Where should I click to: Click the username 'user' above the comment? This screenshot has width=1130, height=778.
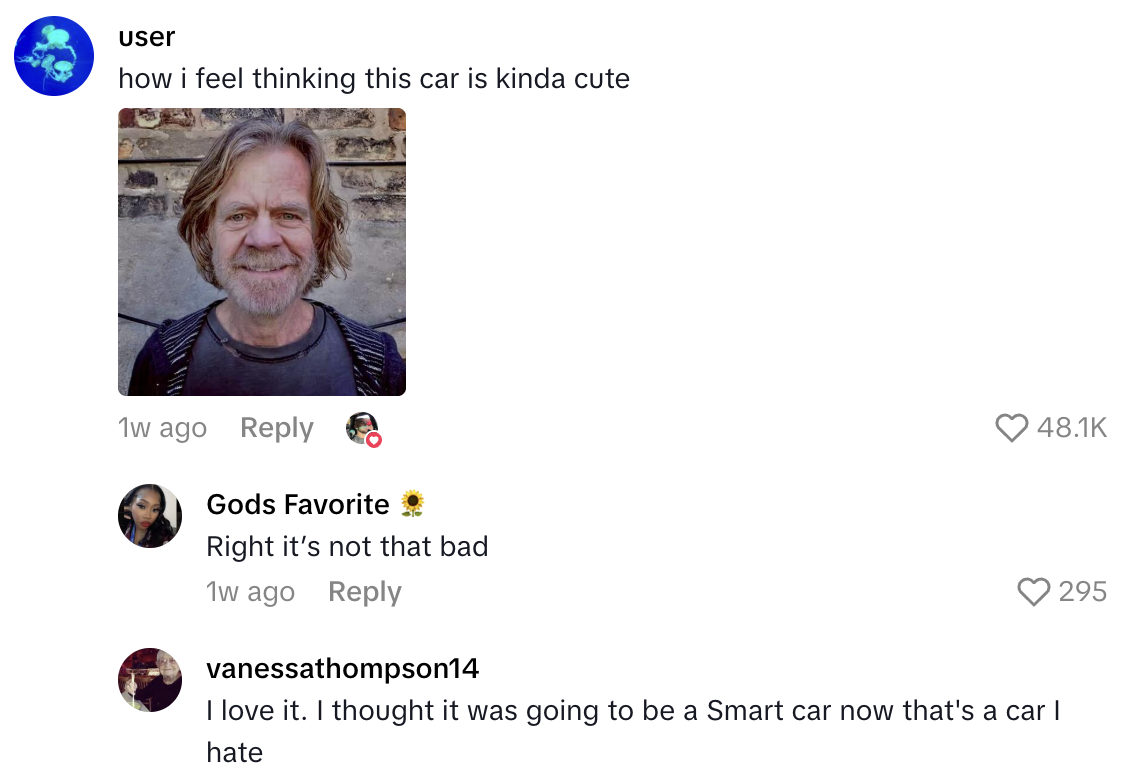coord(146,37)
